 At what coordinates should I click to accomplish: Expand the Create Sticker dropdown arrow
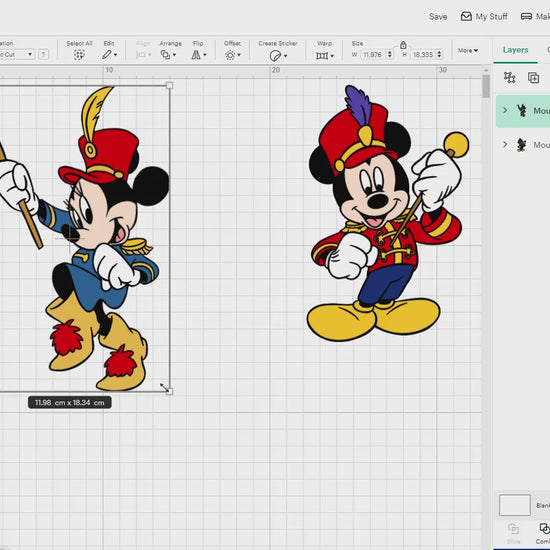click(x=286, y=56)
